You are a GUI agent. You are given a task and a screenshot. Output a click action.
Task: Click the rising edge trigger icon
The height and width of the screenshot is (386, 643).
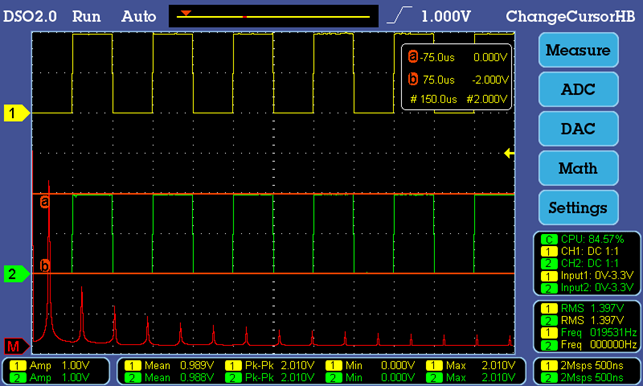(x=399, y=16)
